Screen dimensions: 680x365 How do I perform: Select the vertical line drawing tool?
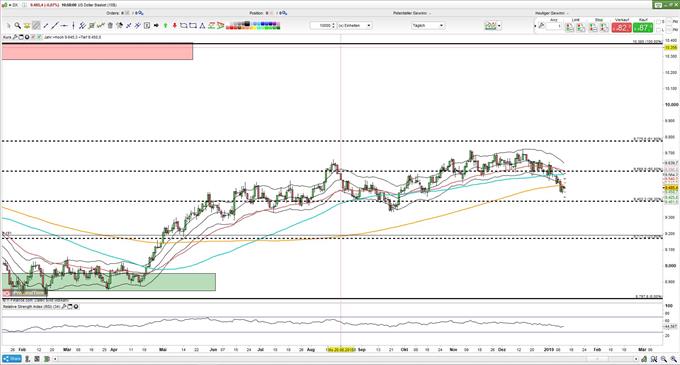click(74, 26)
